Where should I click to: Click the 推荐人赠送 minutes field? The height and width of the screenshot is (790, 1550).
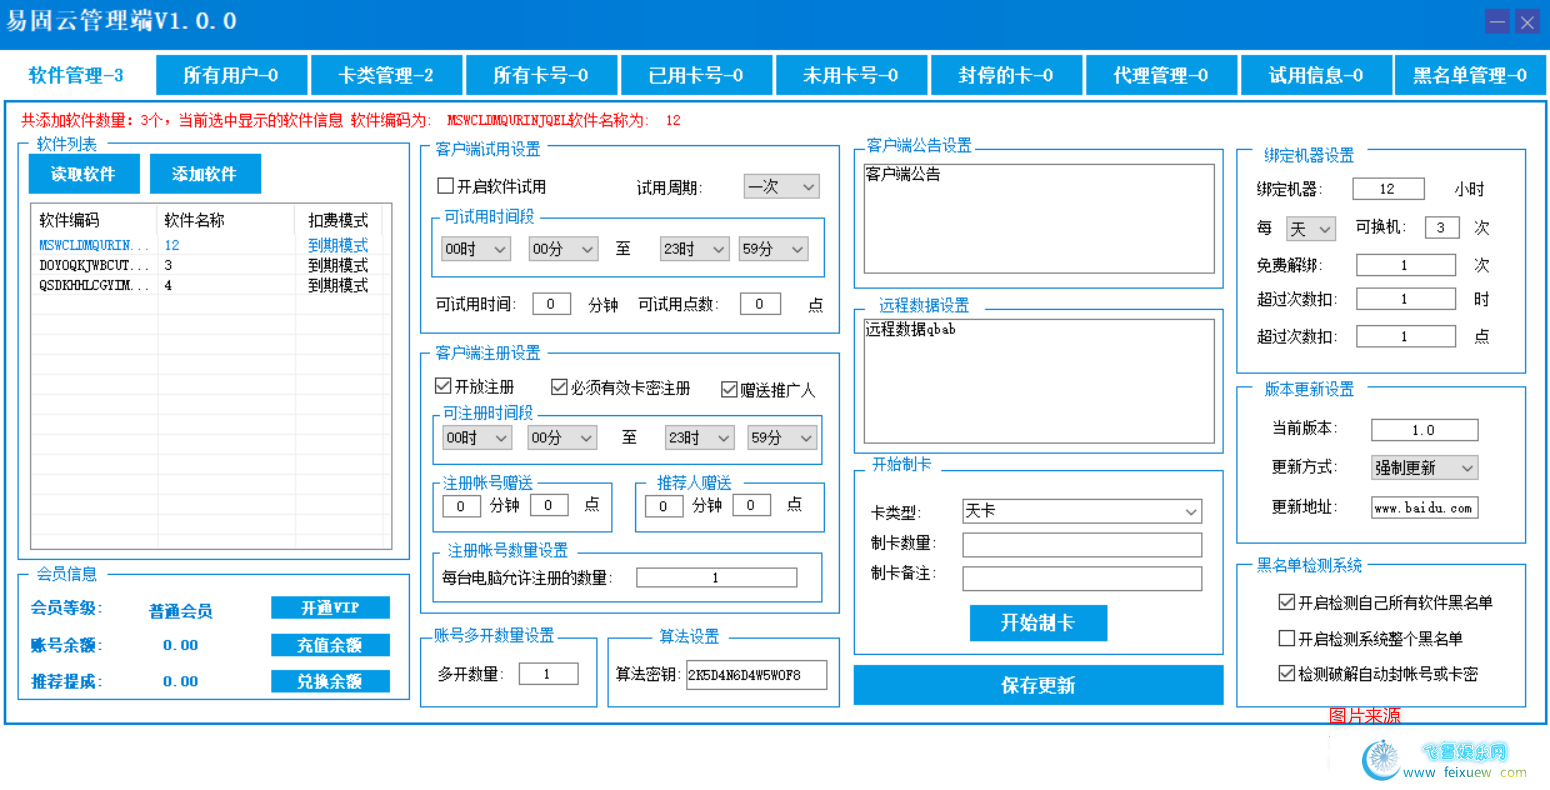(663, 506)
